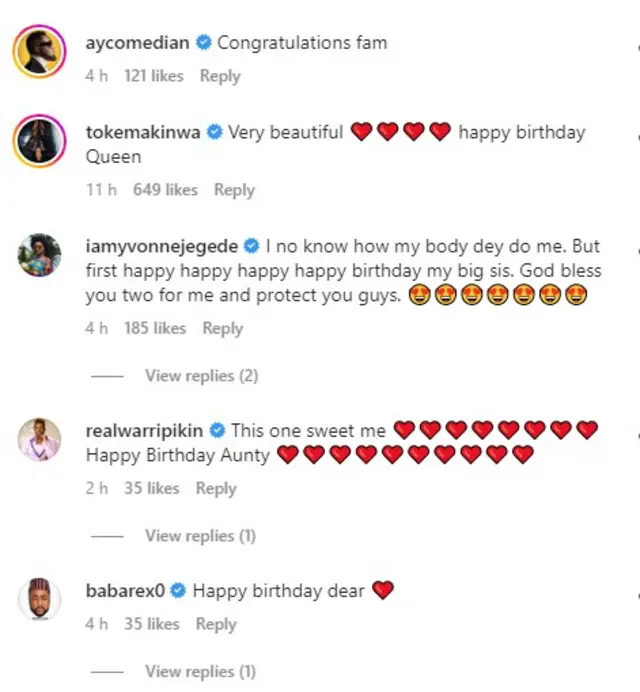Open realwarripikin username link
The image size is (640, 692).
pos(145,431)
